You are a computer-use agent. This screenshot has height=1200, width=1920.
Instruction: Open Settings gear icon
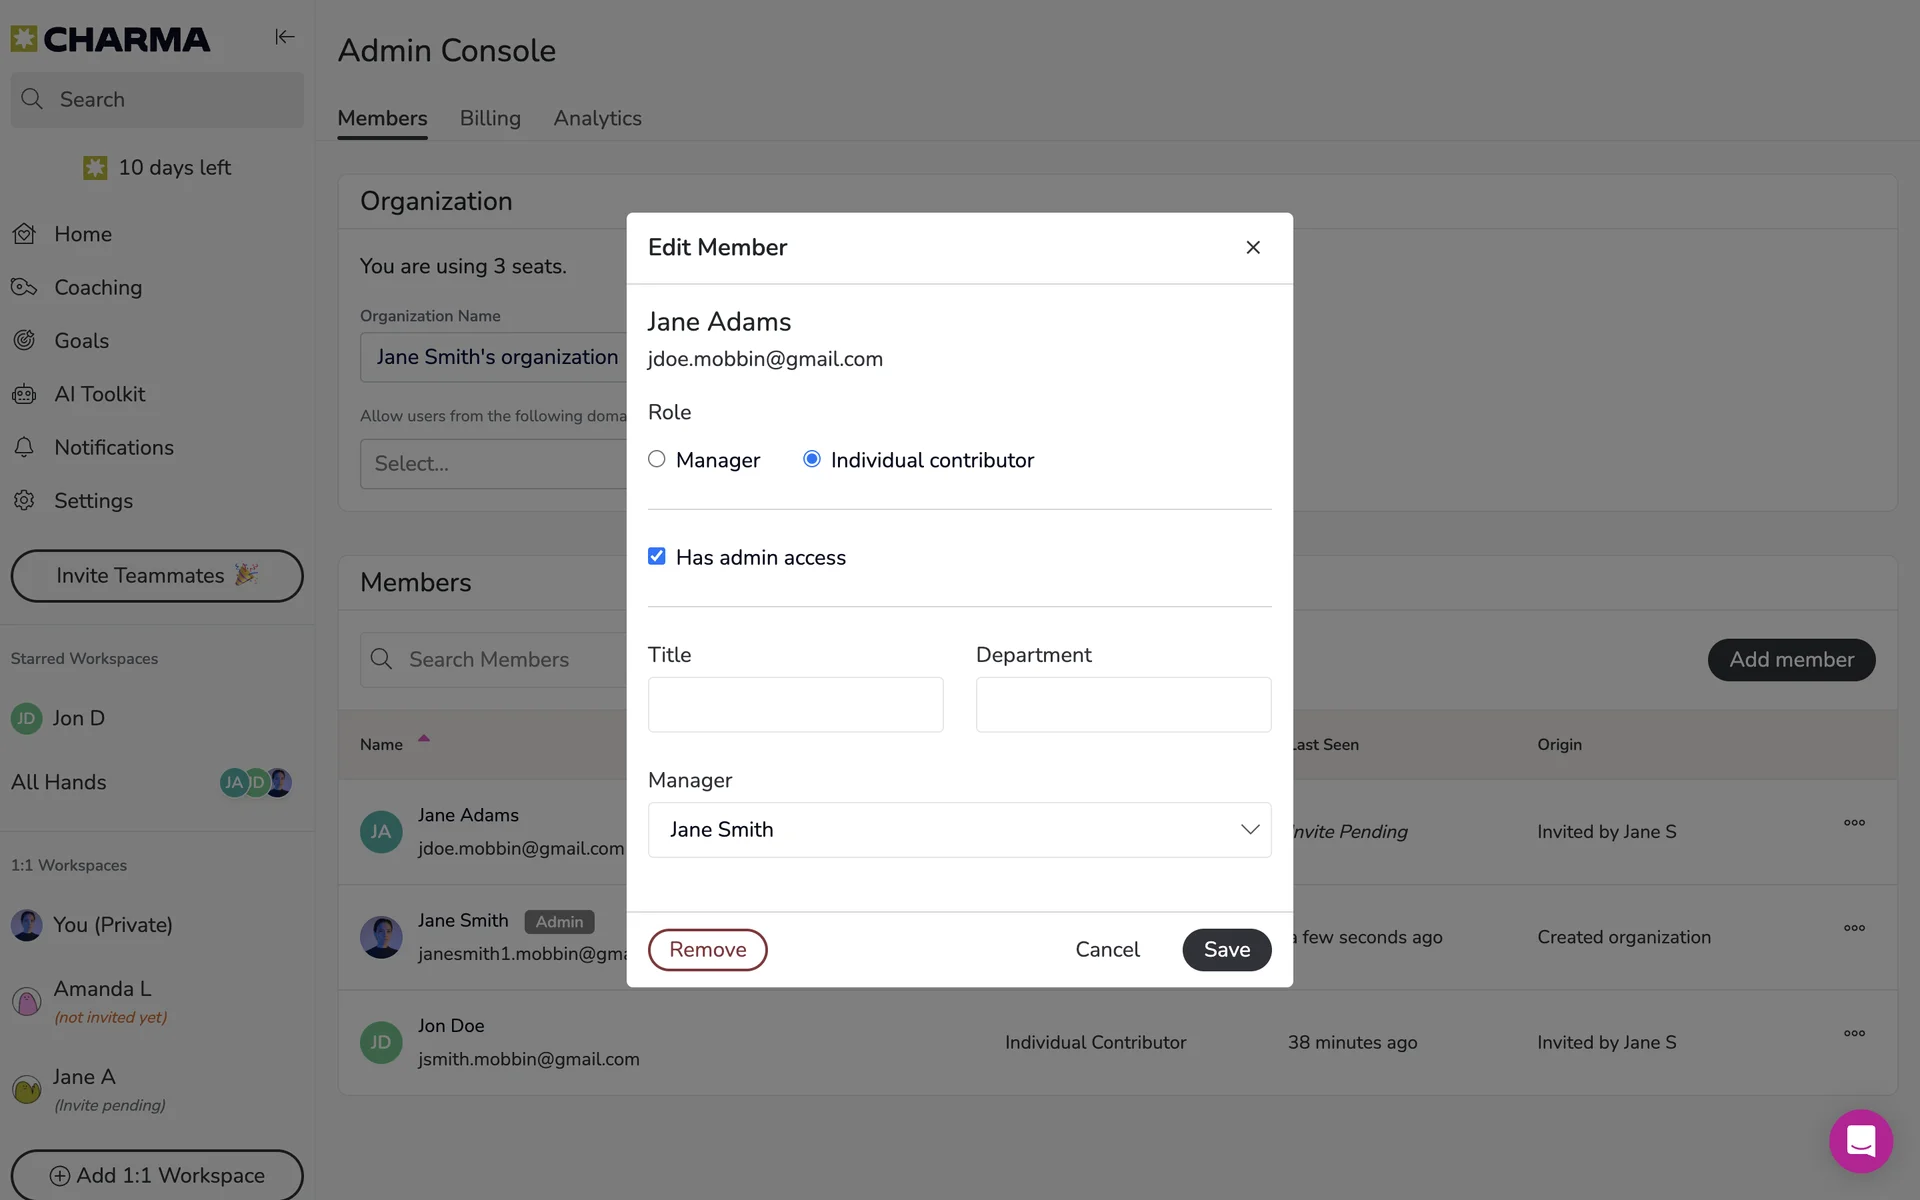tap(25, 501)
